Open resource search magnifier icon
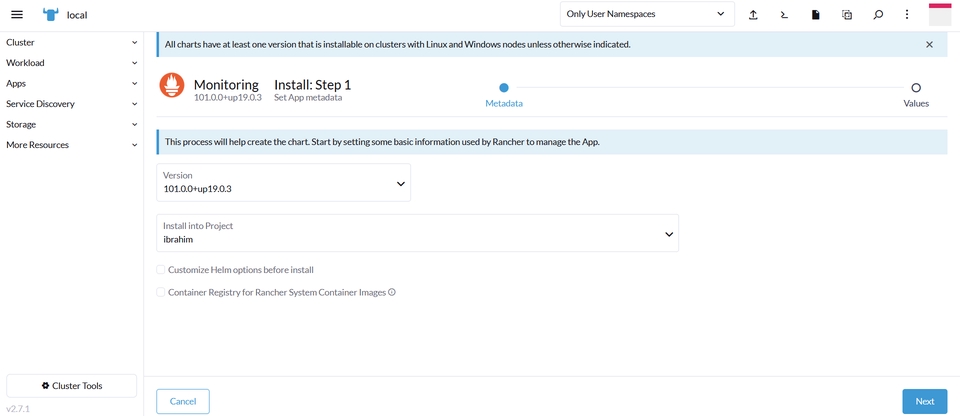This screenshot has height=416, width=960. click(878, 15)
